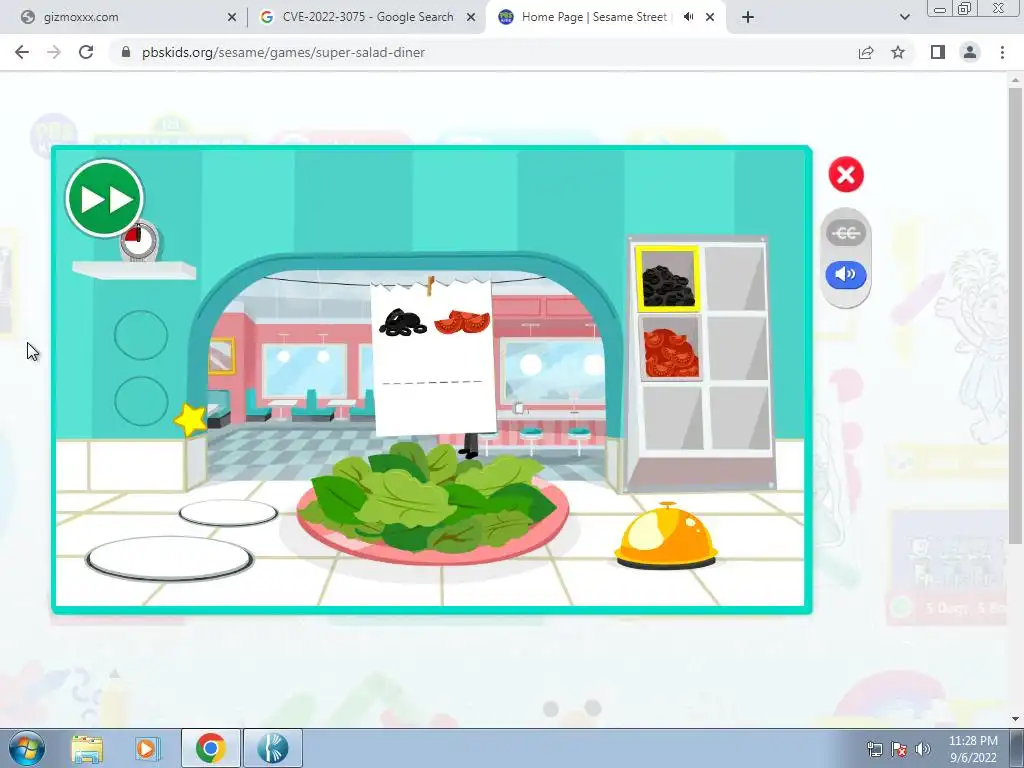Mute tab audio icon on Sesame tab
The width and height of the screenshot is (1024, 768).
pyautogui.click(x=688, y=17)
